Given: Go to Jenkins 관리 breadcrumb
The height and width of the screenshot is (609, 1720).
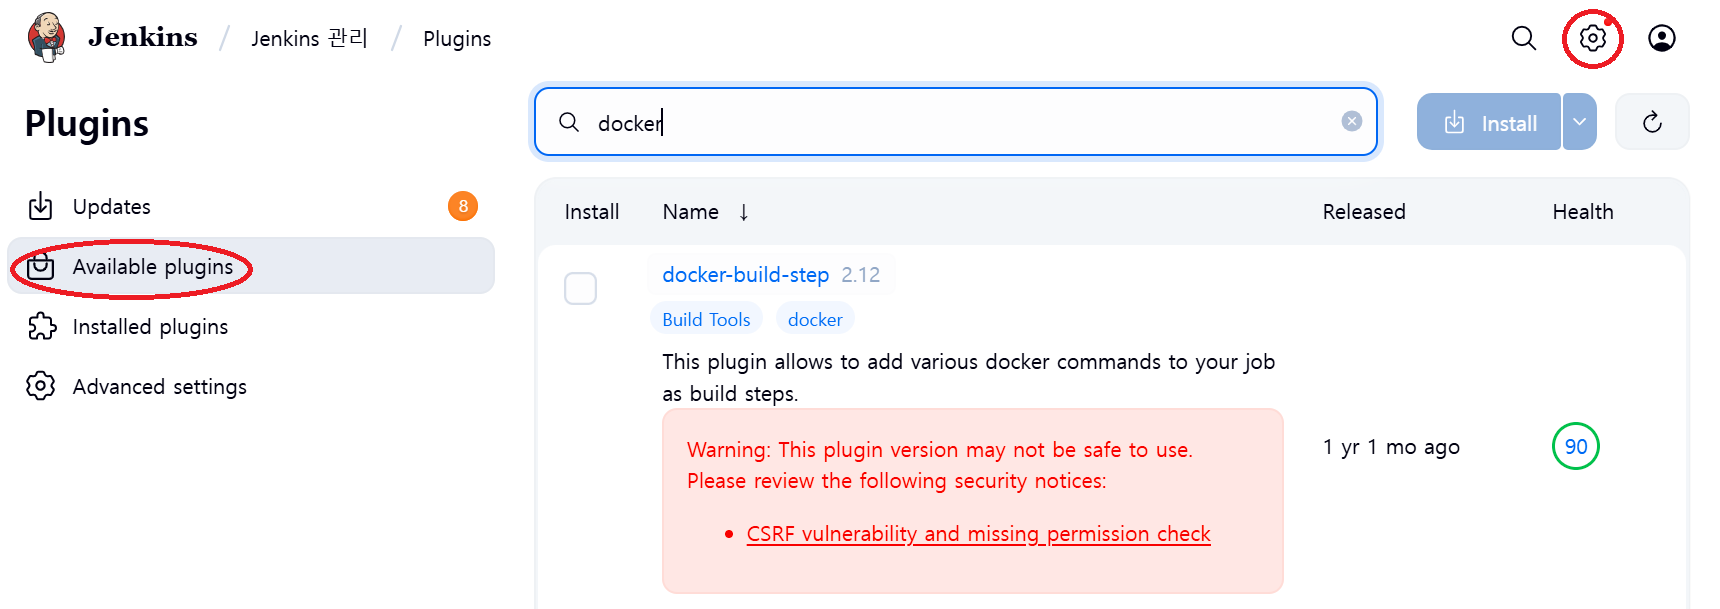Looking at the screenshot, I should pyautogui.click(x=309, y=38).
